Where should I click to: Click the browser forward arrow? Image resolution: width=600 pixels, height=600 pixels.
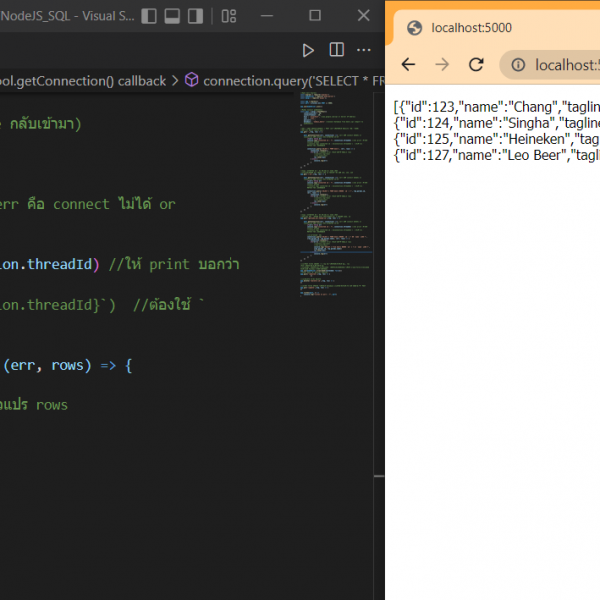click(x=442, y=65)
